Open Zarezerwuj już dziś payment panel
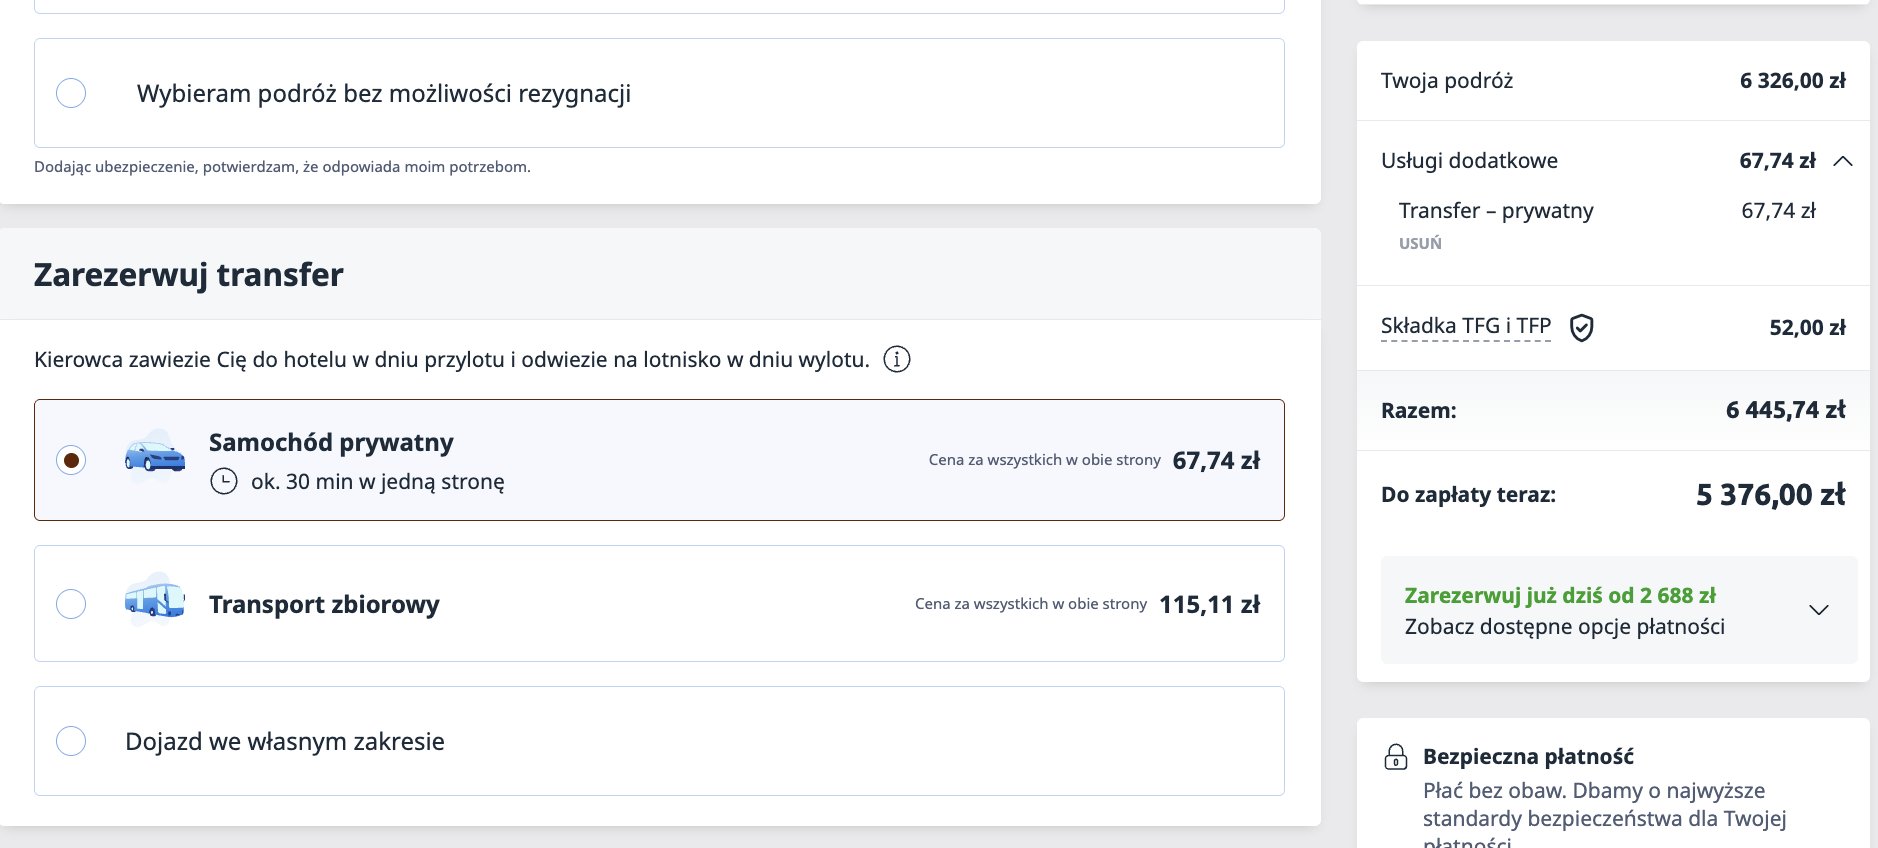This screenshot has height=848, width=1878. [x=1559, y=596]
